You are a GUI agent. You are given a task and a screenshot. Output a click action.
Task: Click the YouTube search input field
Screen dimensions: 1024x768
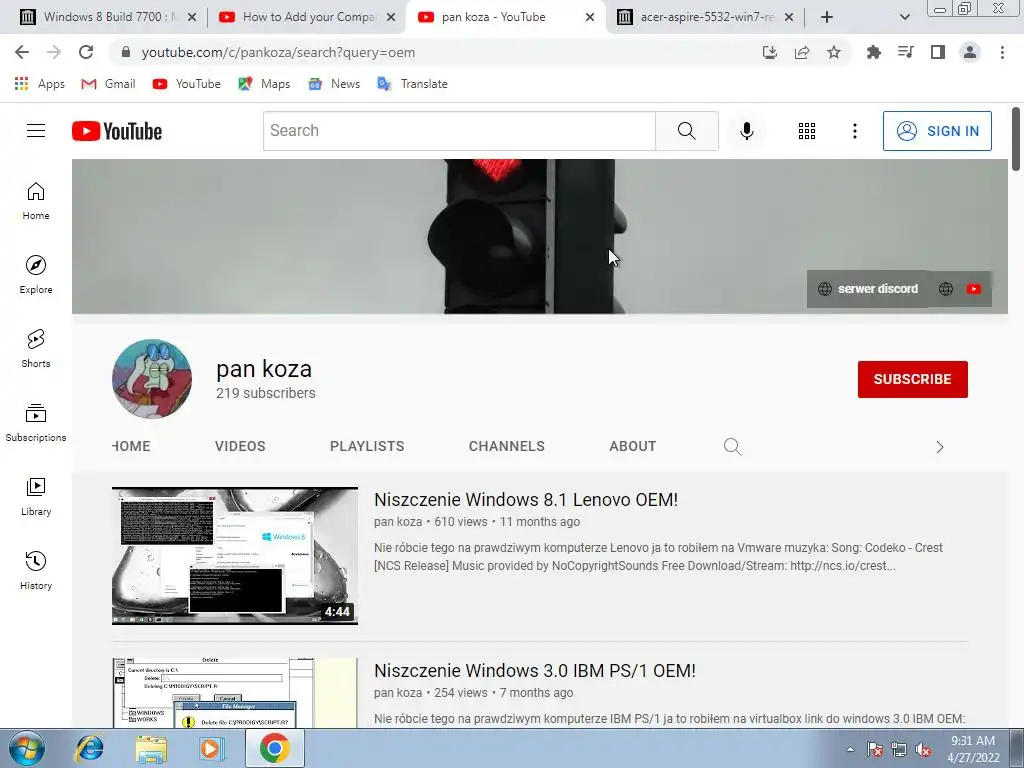tap(459, 131)
